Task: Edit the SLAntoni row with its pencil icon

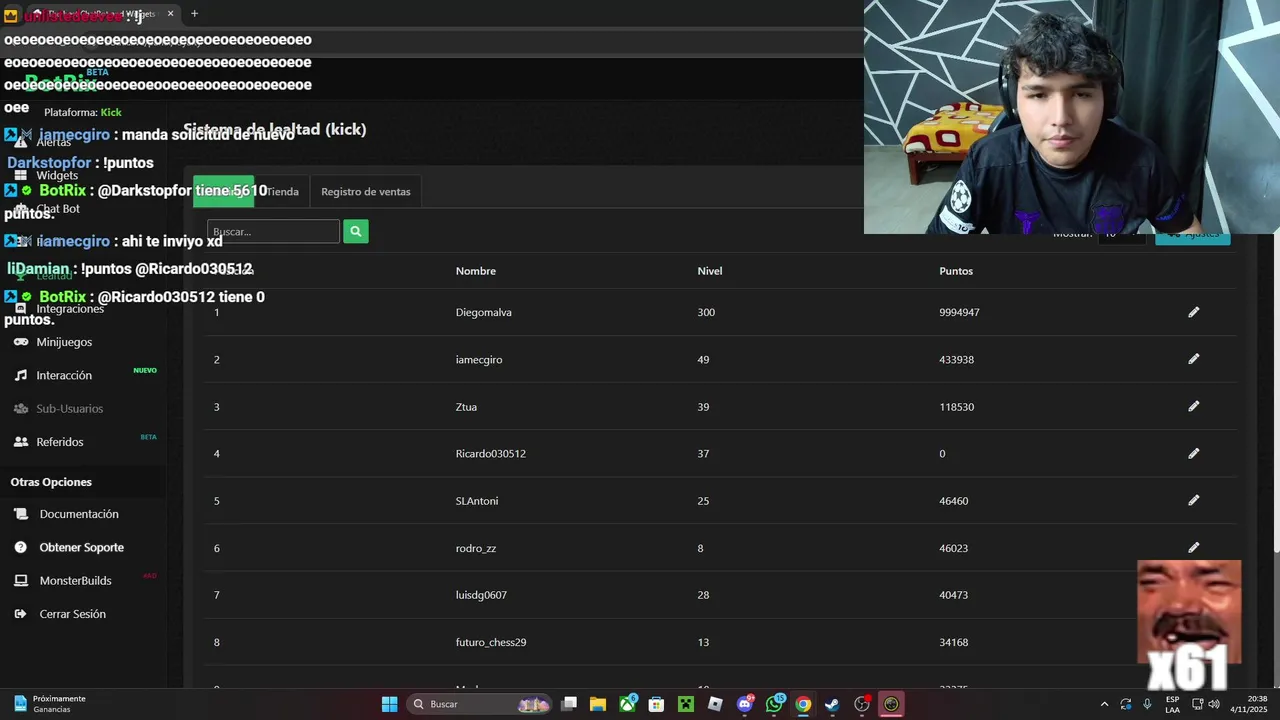Action: [x=1193, y=500]
